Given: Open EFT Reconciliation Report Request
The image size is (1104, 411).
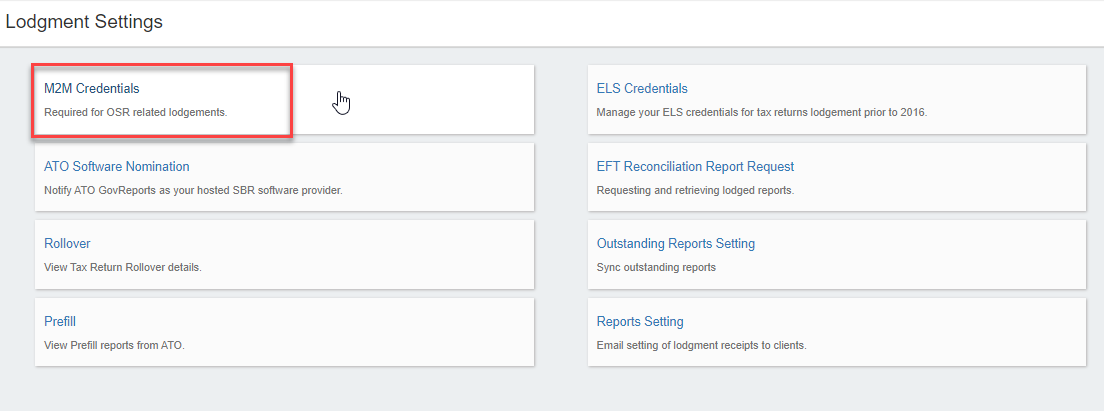Looking at the screenshot, I should tap(695, 167).
